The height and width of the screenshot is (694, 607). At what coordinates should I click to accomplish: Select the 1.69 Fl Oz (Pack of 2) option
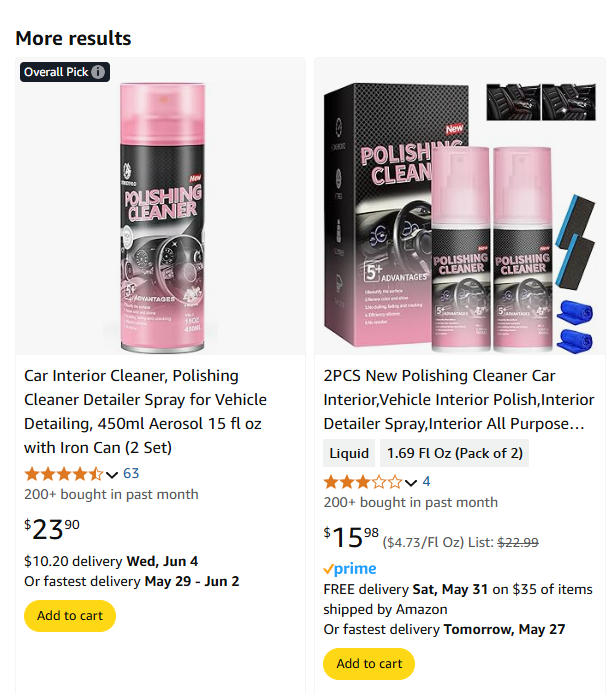pos(454,453)
